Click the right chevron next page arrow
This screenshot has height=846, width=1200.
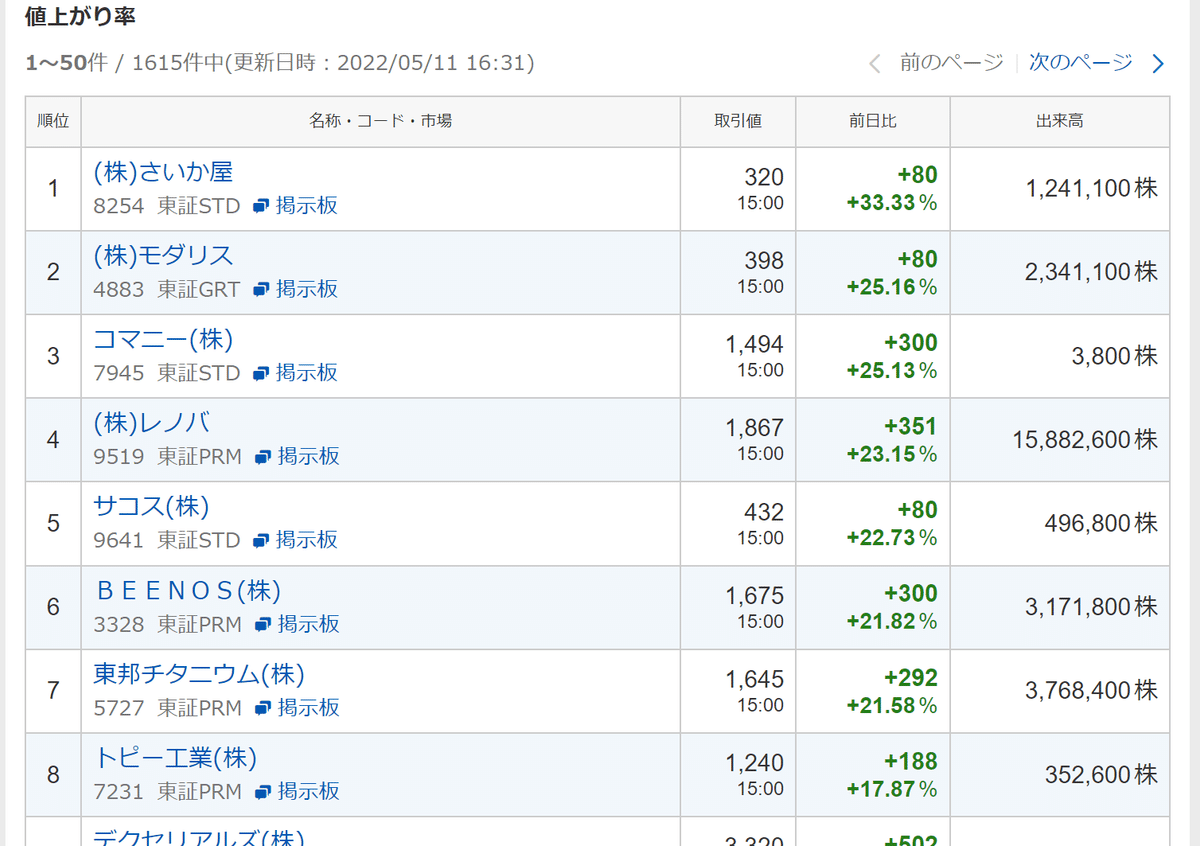[x=1158, y=64]
